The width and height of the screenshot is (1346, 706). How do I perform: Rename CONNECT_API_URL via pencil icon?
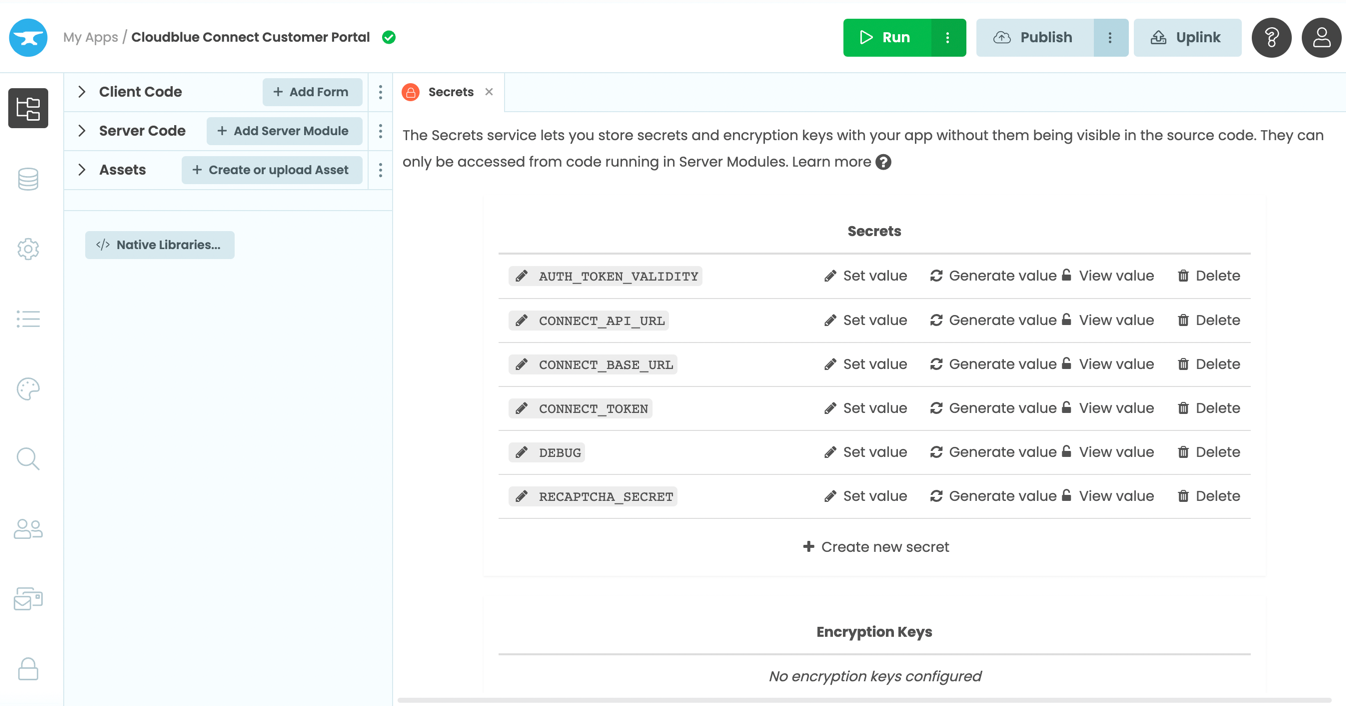point(521,320)
